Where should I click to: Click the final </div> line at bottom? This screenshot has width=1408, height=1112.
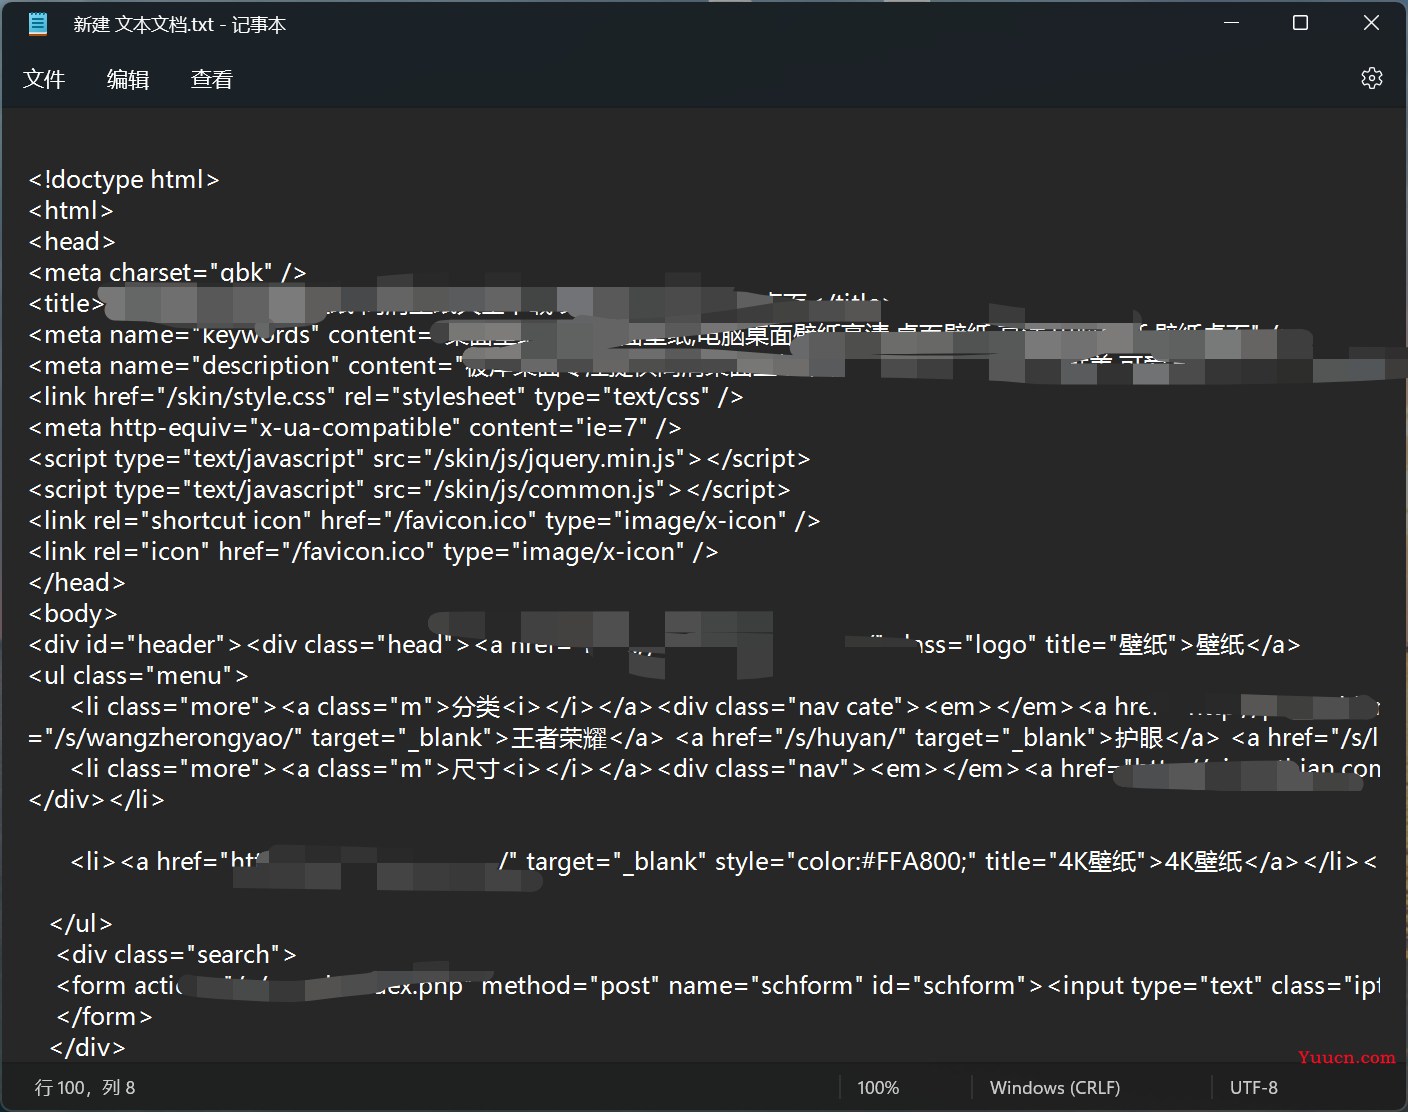88,1047
